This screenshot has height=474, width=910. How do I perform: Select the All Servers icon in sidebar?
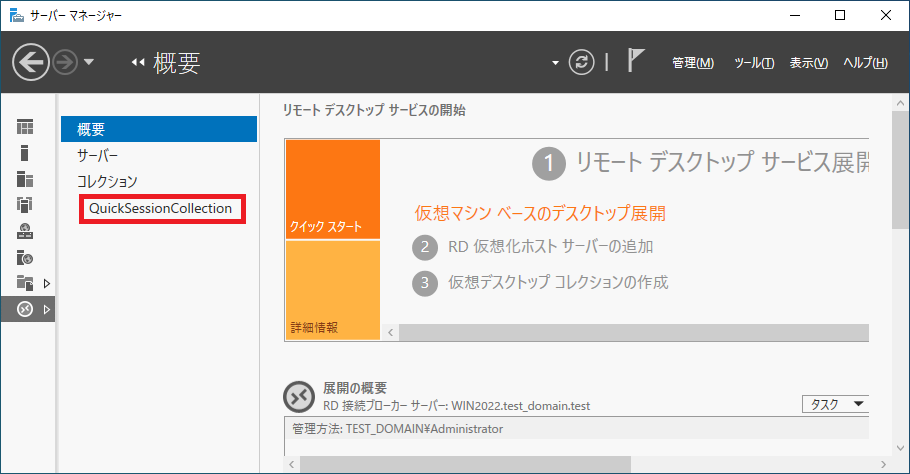25,179
